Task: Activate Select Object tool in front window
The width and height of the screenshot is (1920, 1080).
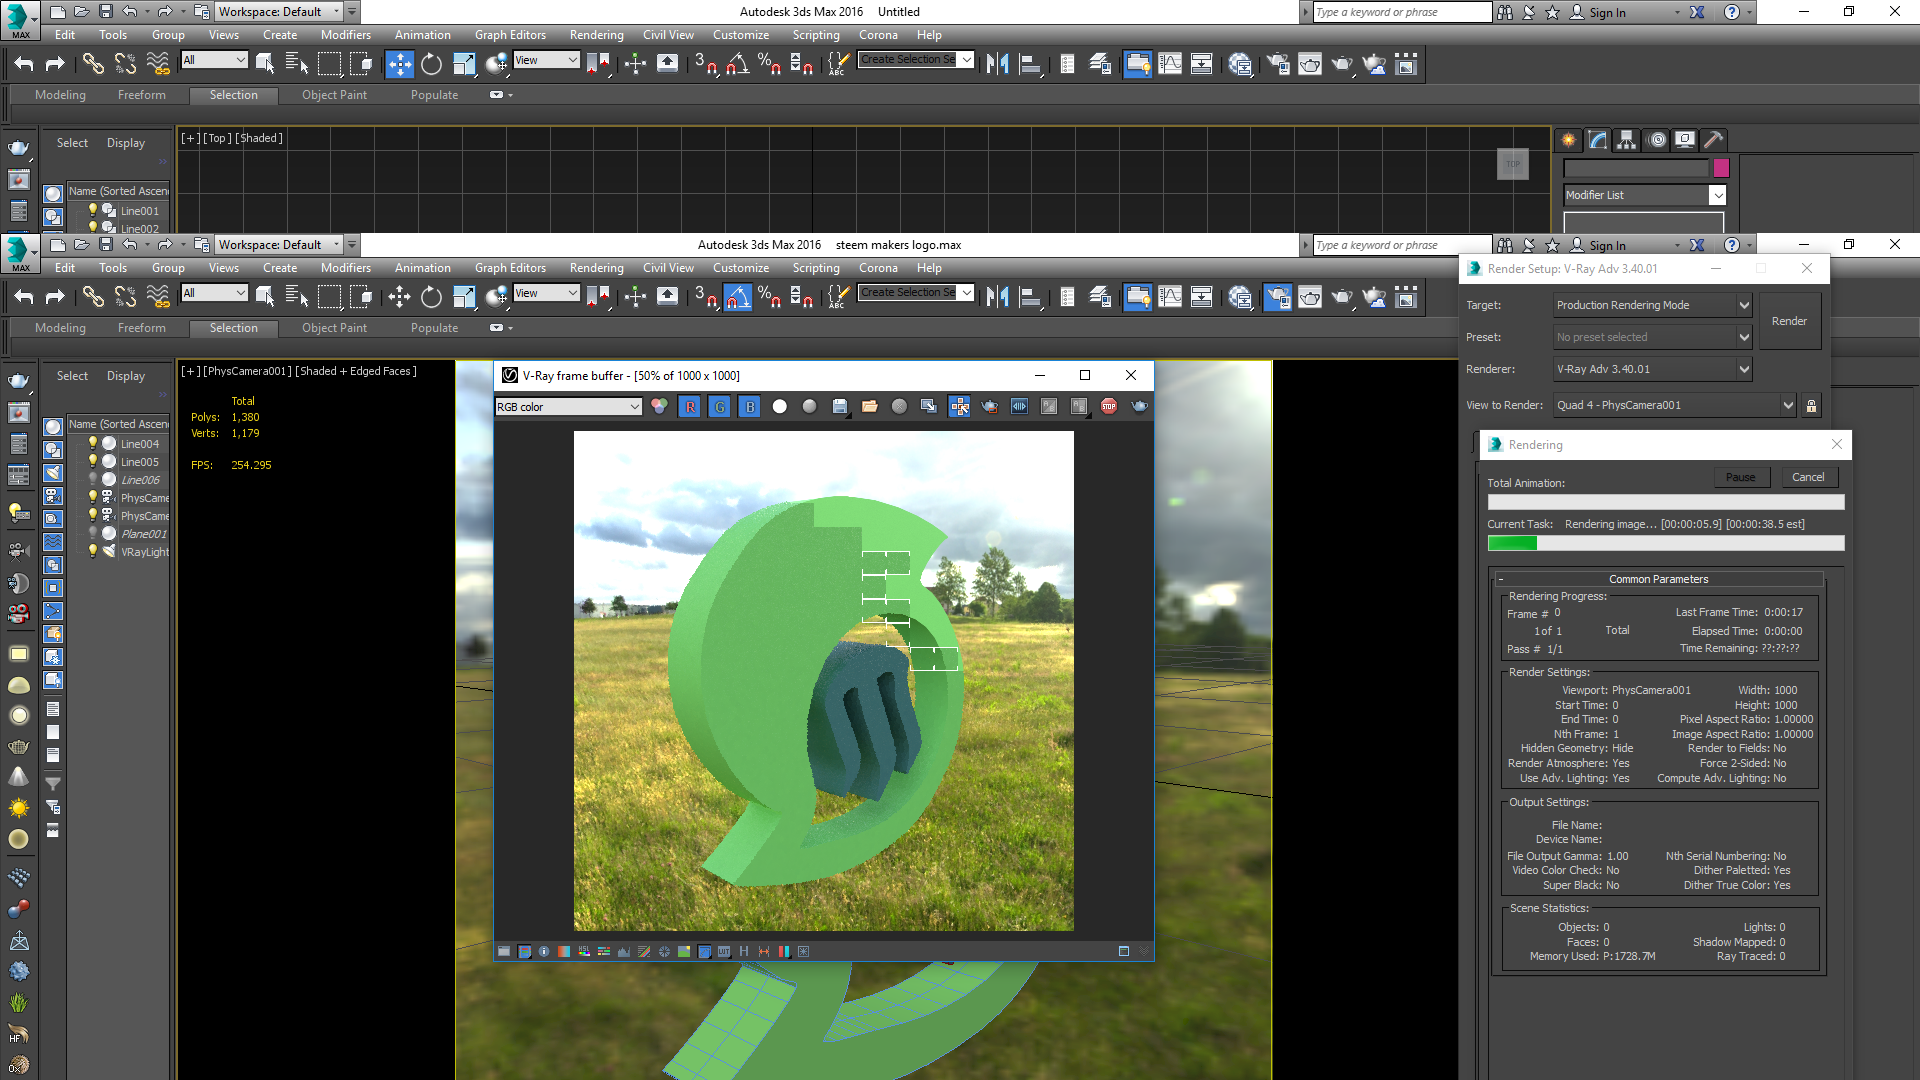Action: [x=265, y=297]
